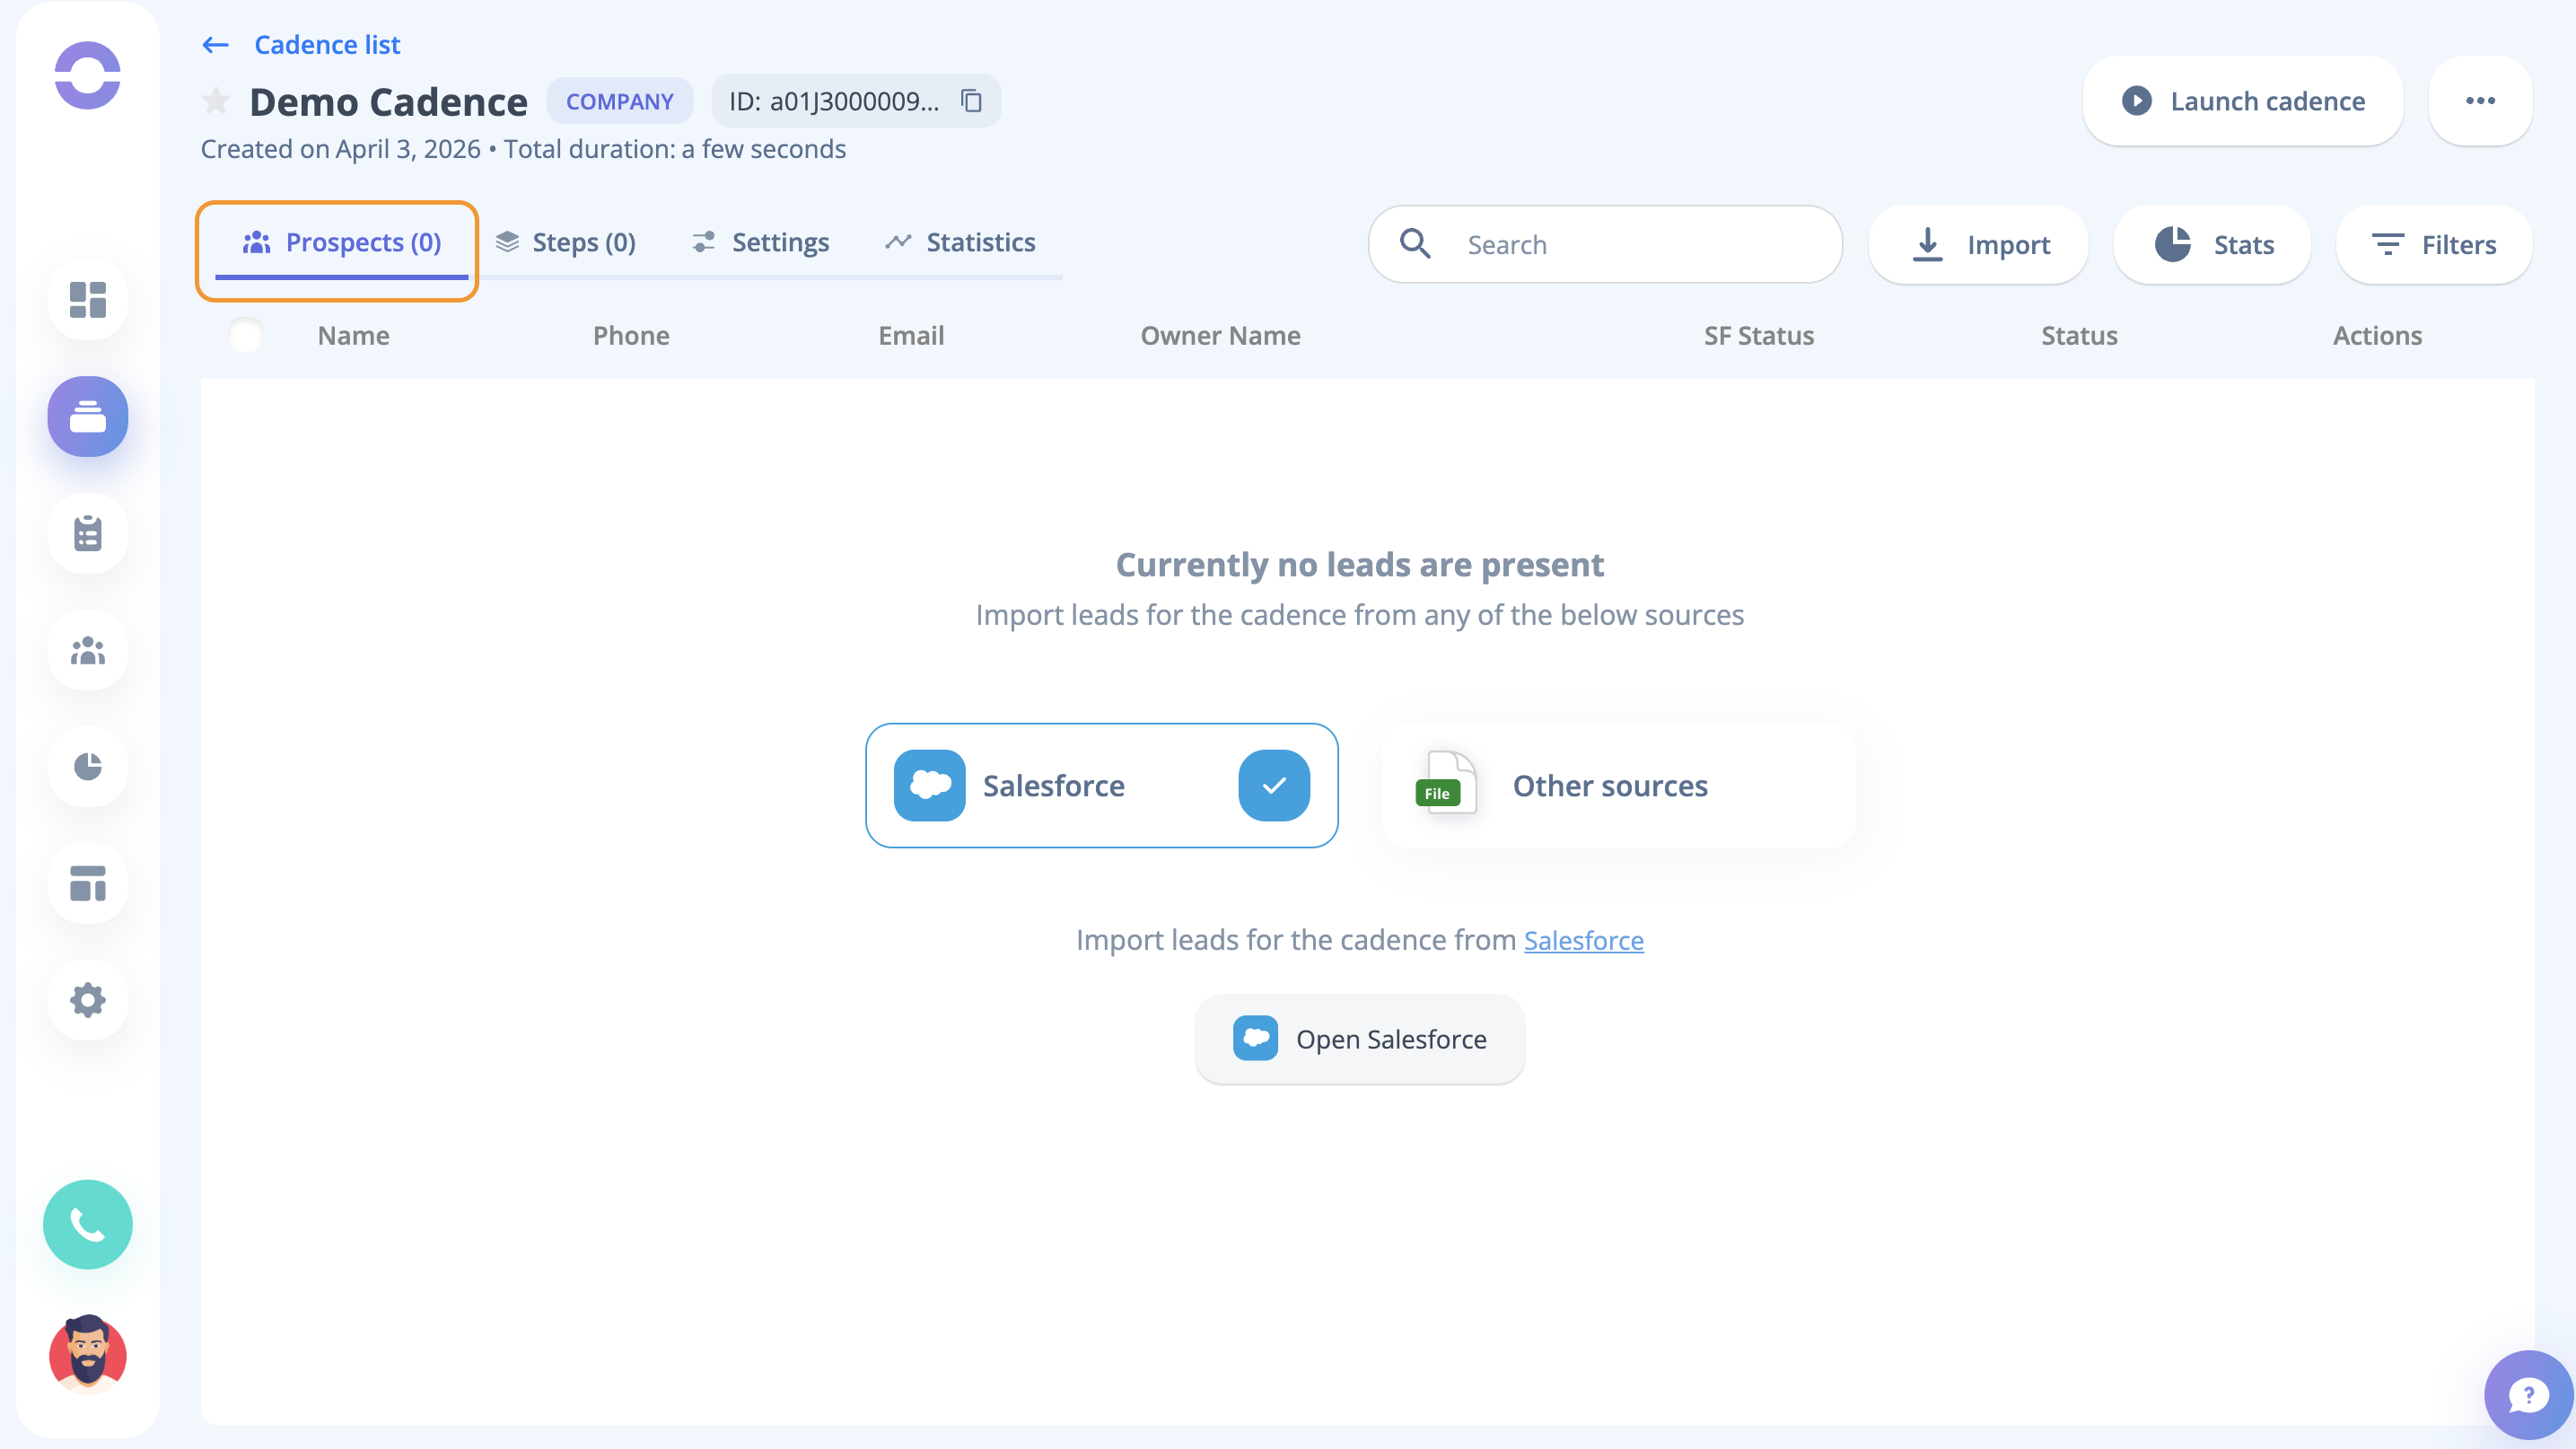Follow the underlined Salesforce link
Viewport: 2576px width, 1449px height.
point(1583,940)
